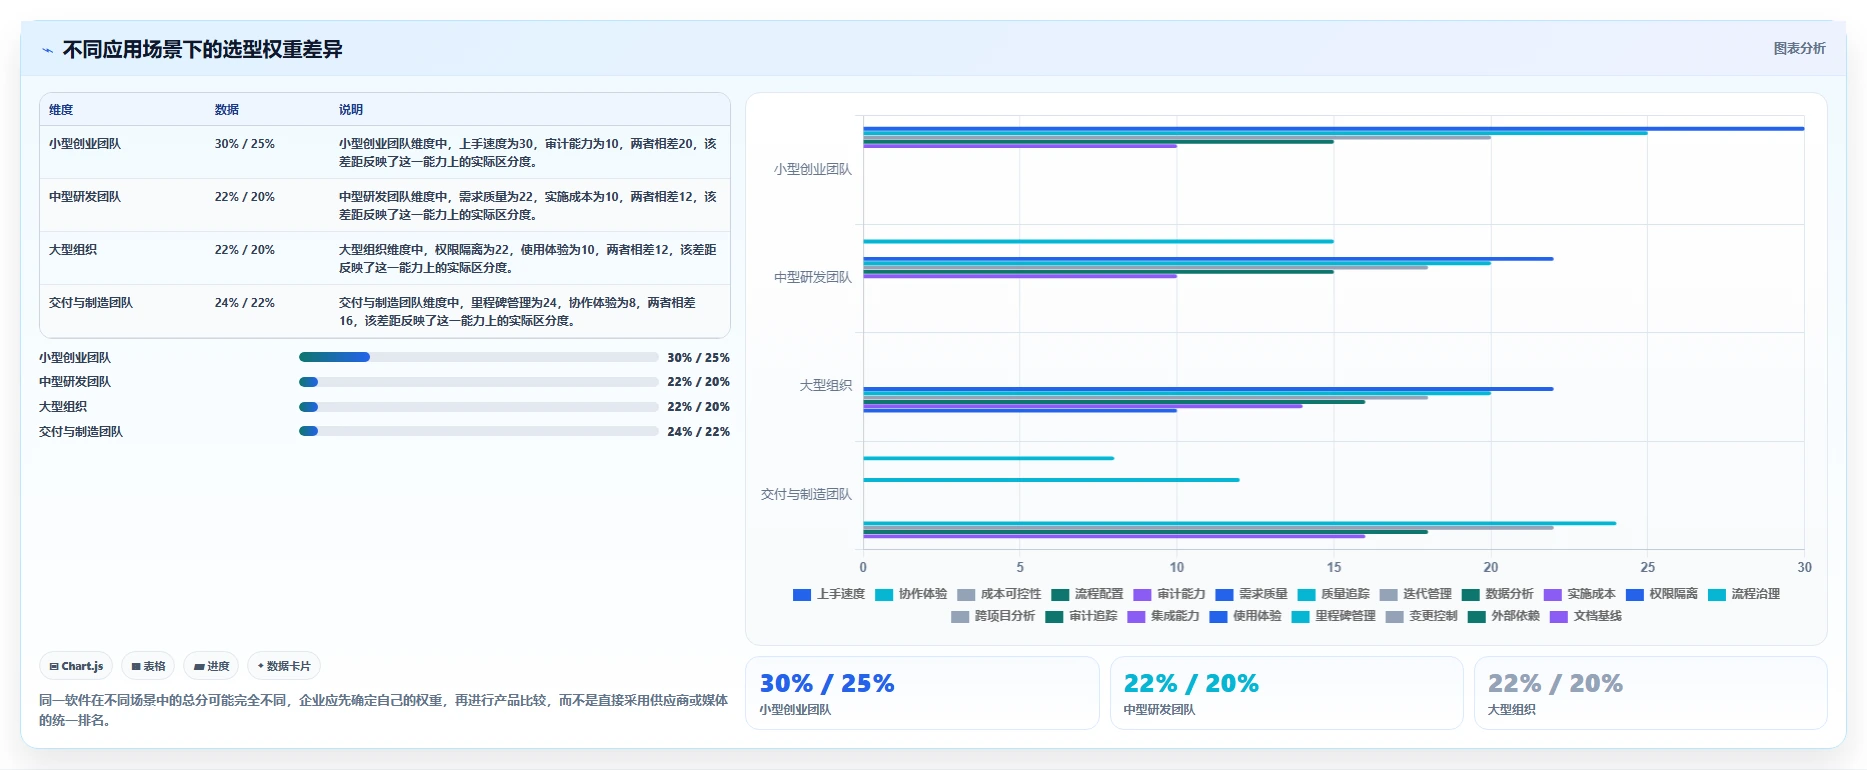1867x770 pixels.
Task: Click the footnote beginning 同一软件在不同场景中
Action: coord(383,710)
